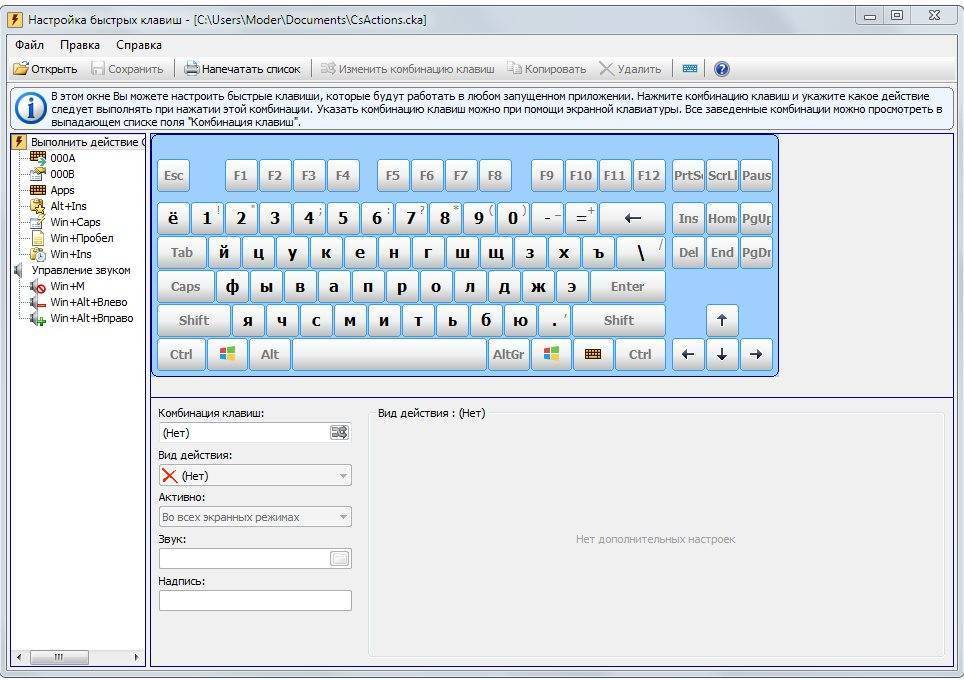964x680 pixels.
Task: Click the down arrow key
Action: tap(722, 355)
